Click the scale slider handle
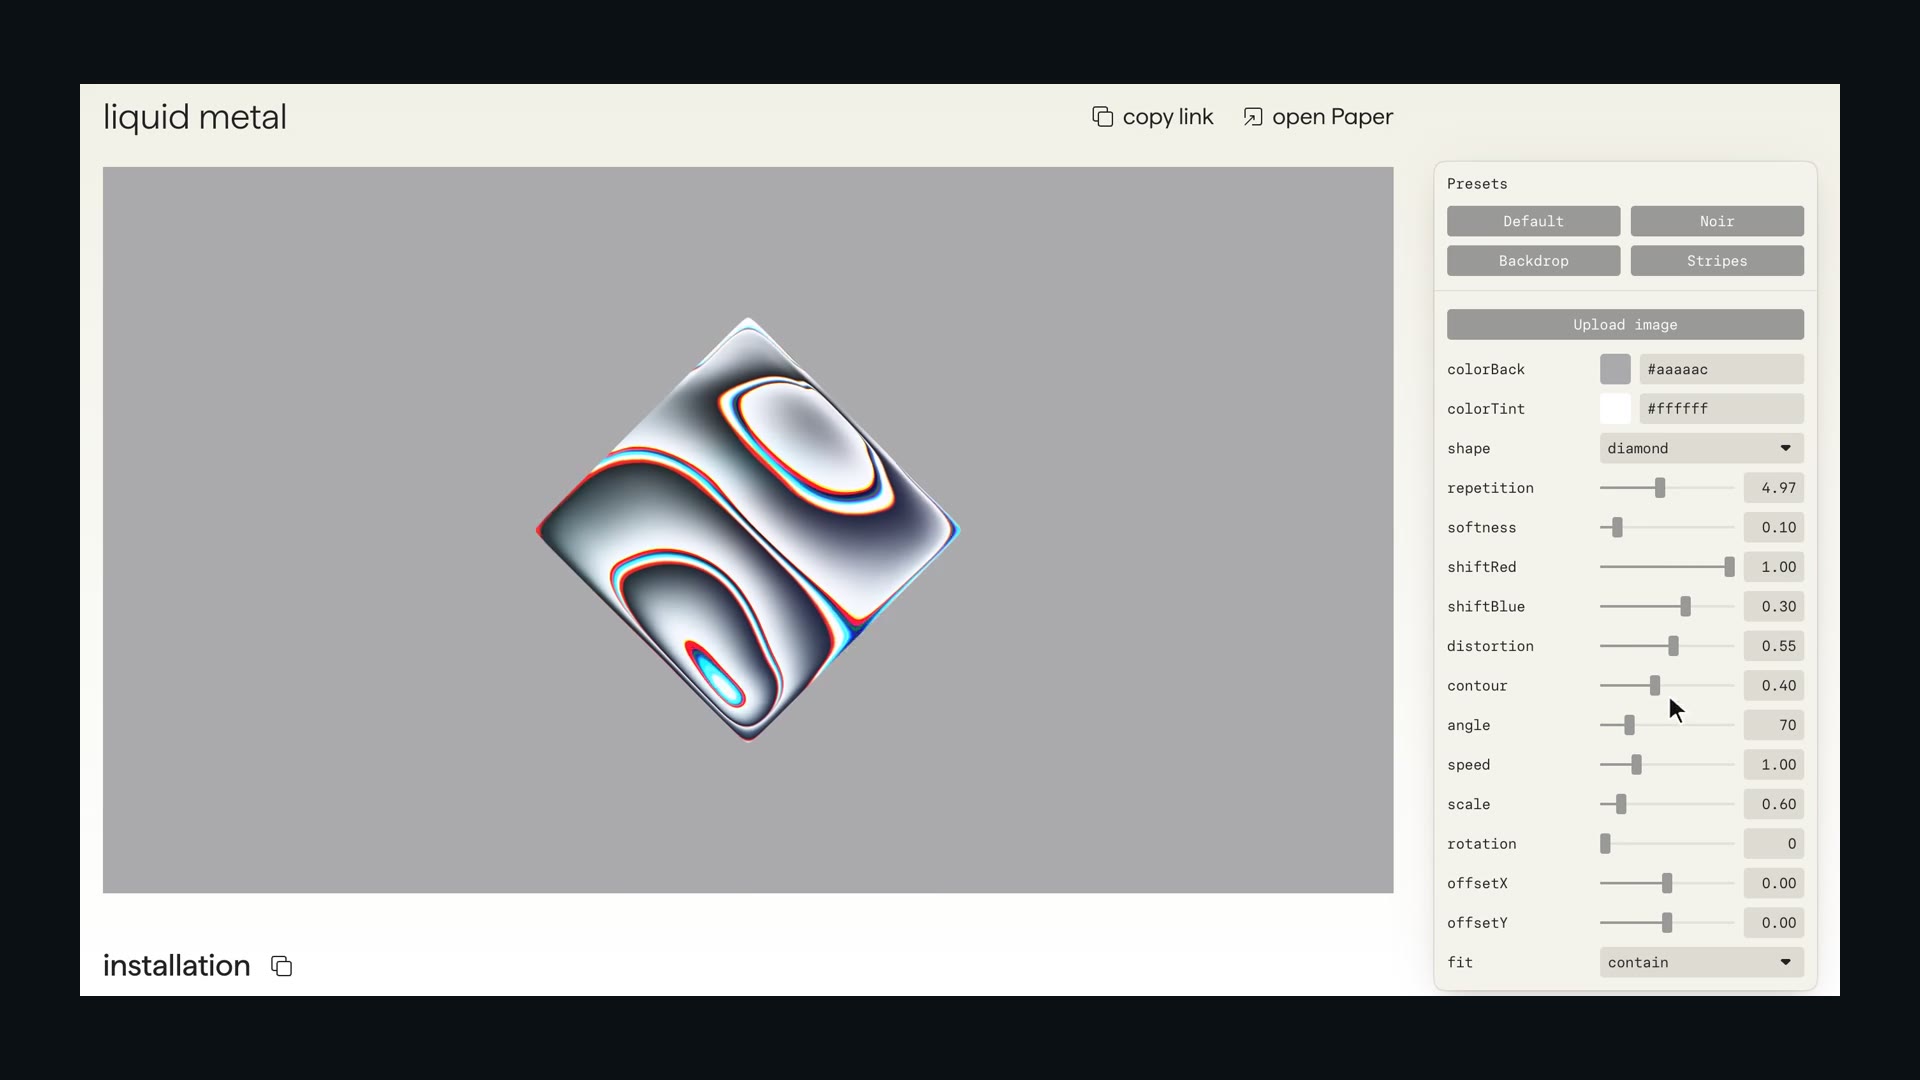This screenshot has width=1920, height=1080. [x=1621, y=804]
